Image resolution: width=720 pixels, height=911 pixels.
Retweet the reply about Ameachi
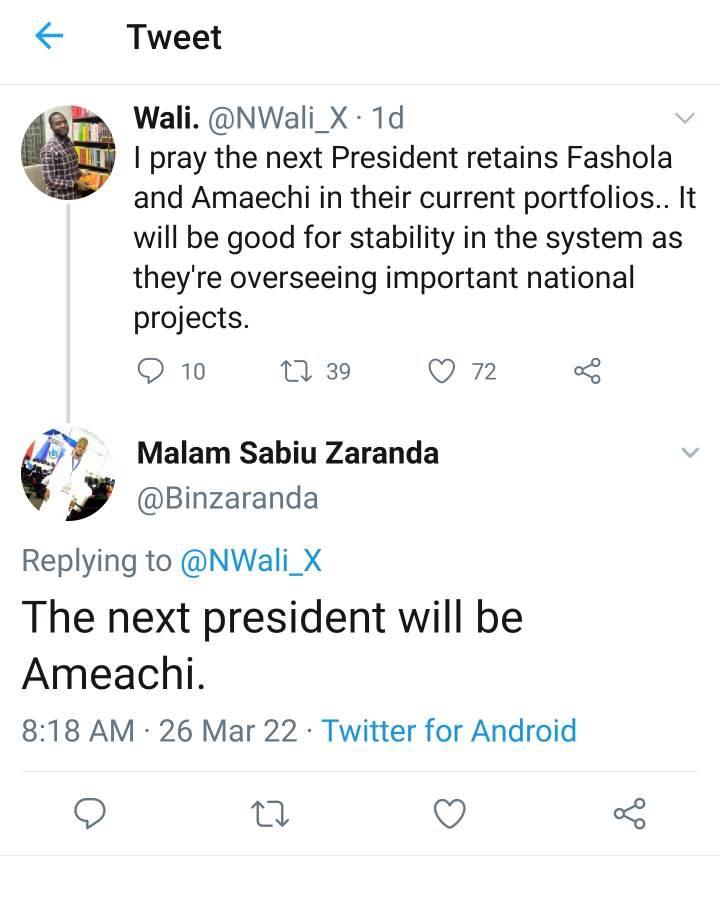click(x=270, y=813)
